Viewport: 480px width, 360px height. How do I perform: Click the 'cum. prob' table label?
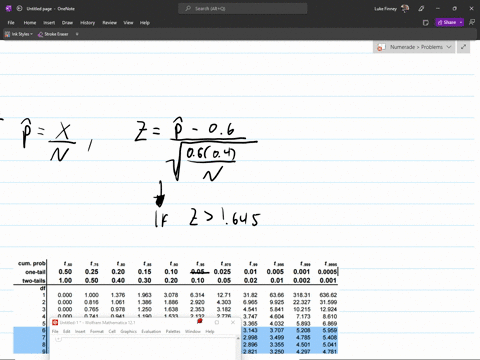pos(31,263)
